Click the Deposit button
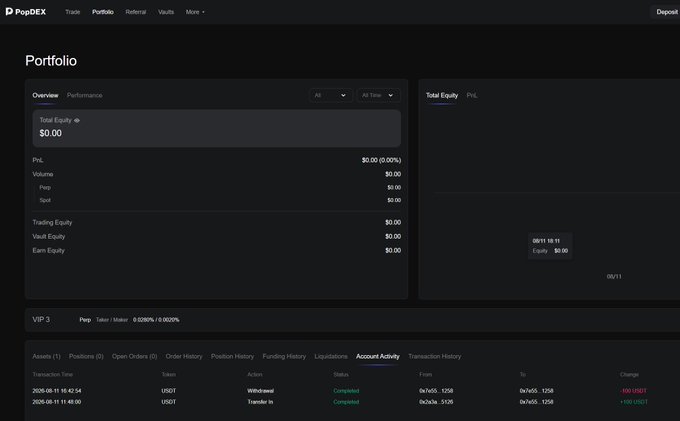The width and height of the screenshot is (680, 421). (666, 12)
